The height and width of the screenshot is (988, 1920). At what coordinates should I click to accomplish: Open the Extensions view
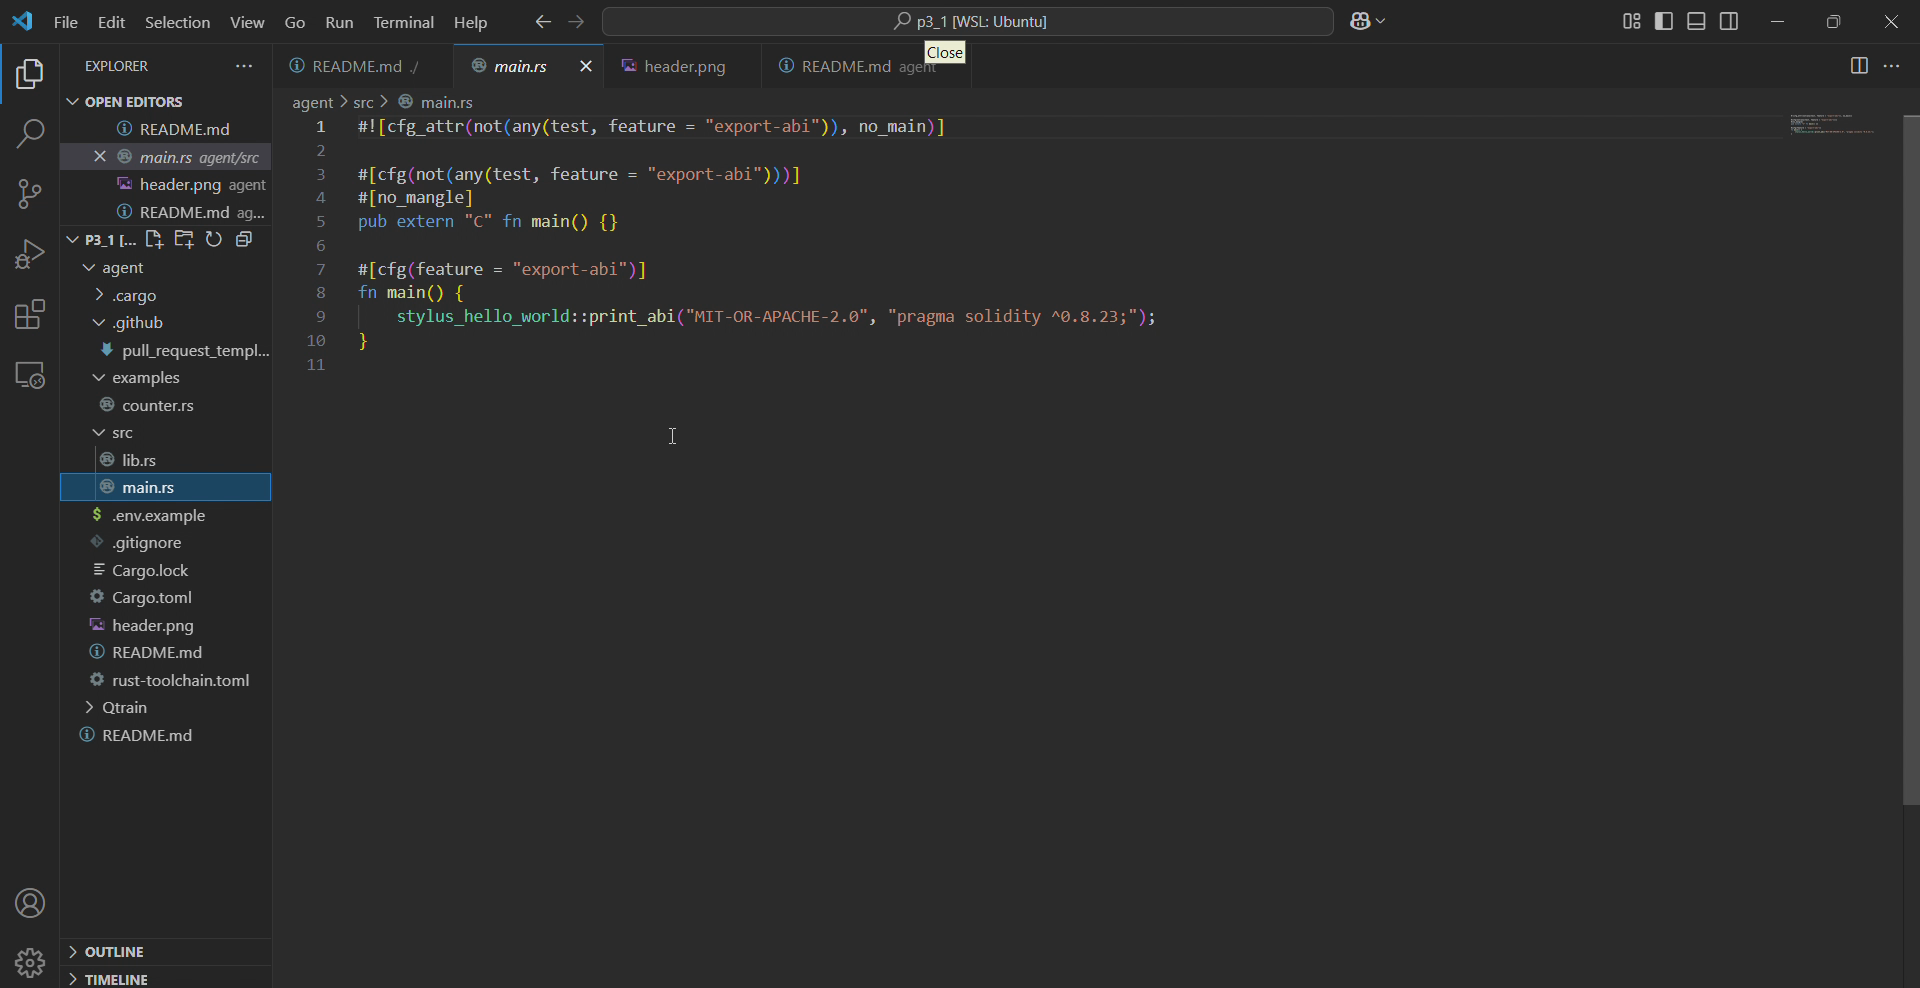[x=30, y=315]
